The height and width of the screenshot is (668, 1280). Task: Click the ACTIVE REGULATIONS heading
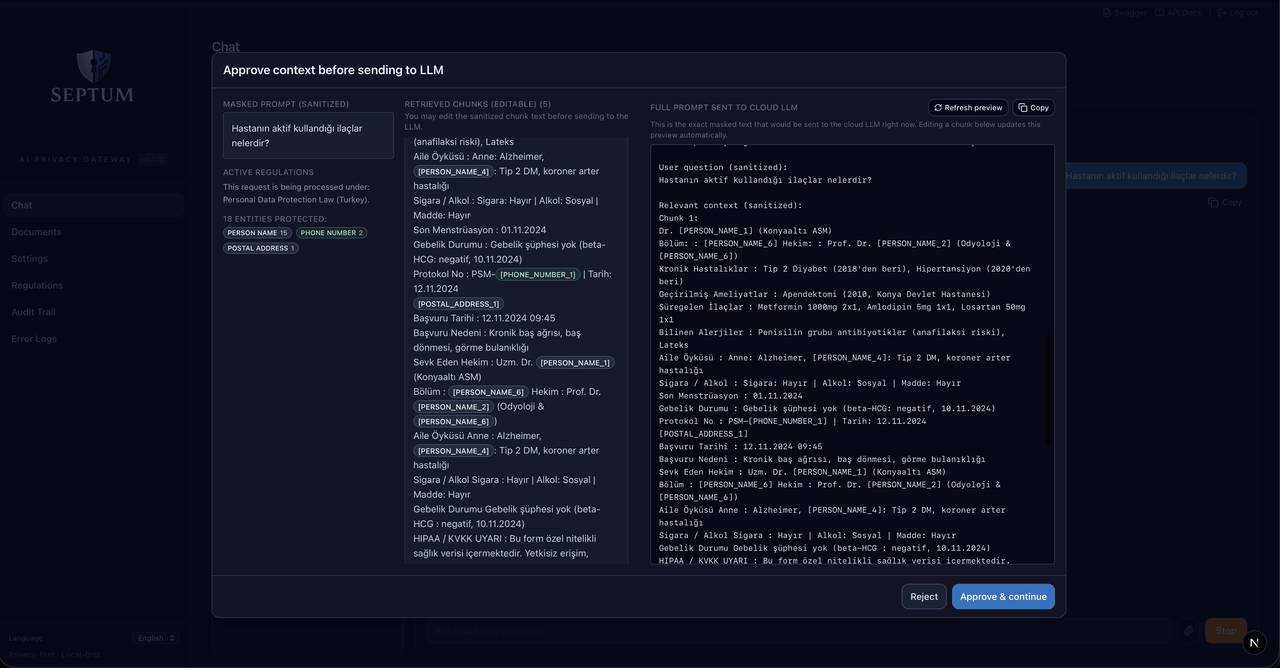click(x=268, y=172)
